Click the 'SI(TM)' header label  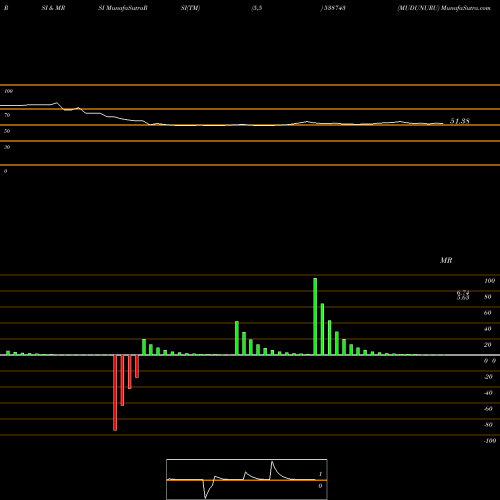(x=190, y=8)
